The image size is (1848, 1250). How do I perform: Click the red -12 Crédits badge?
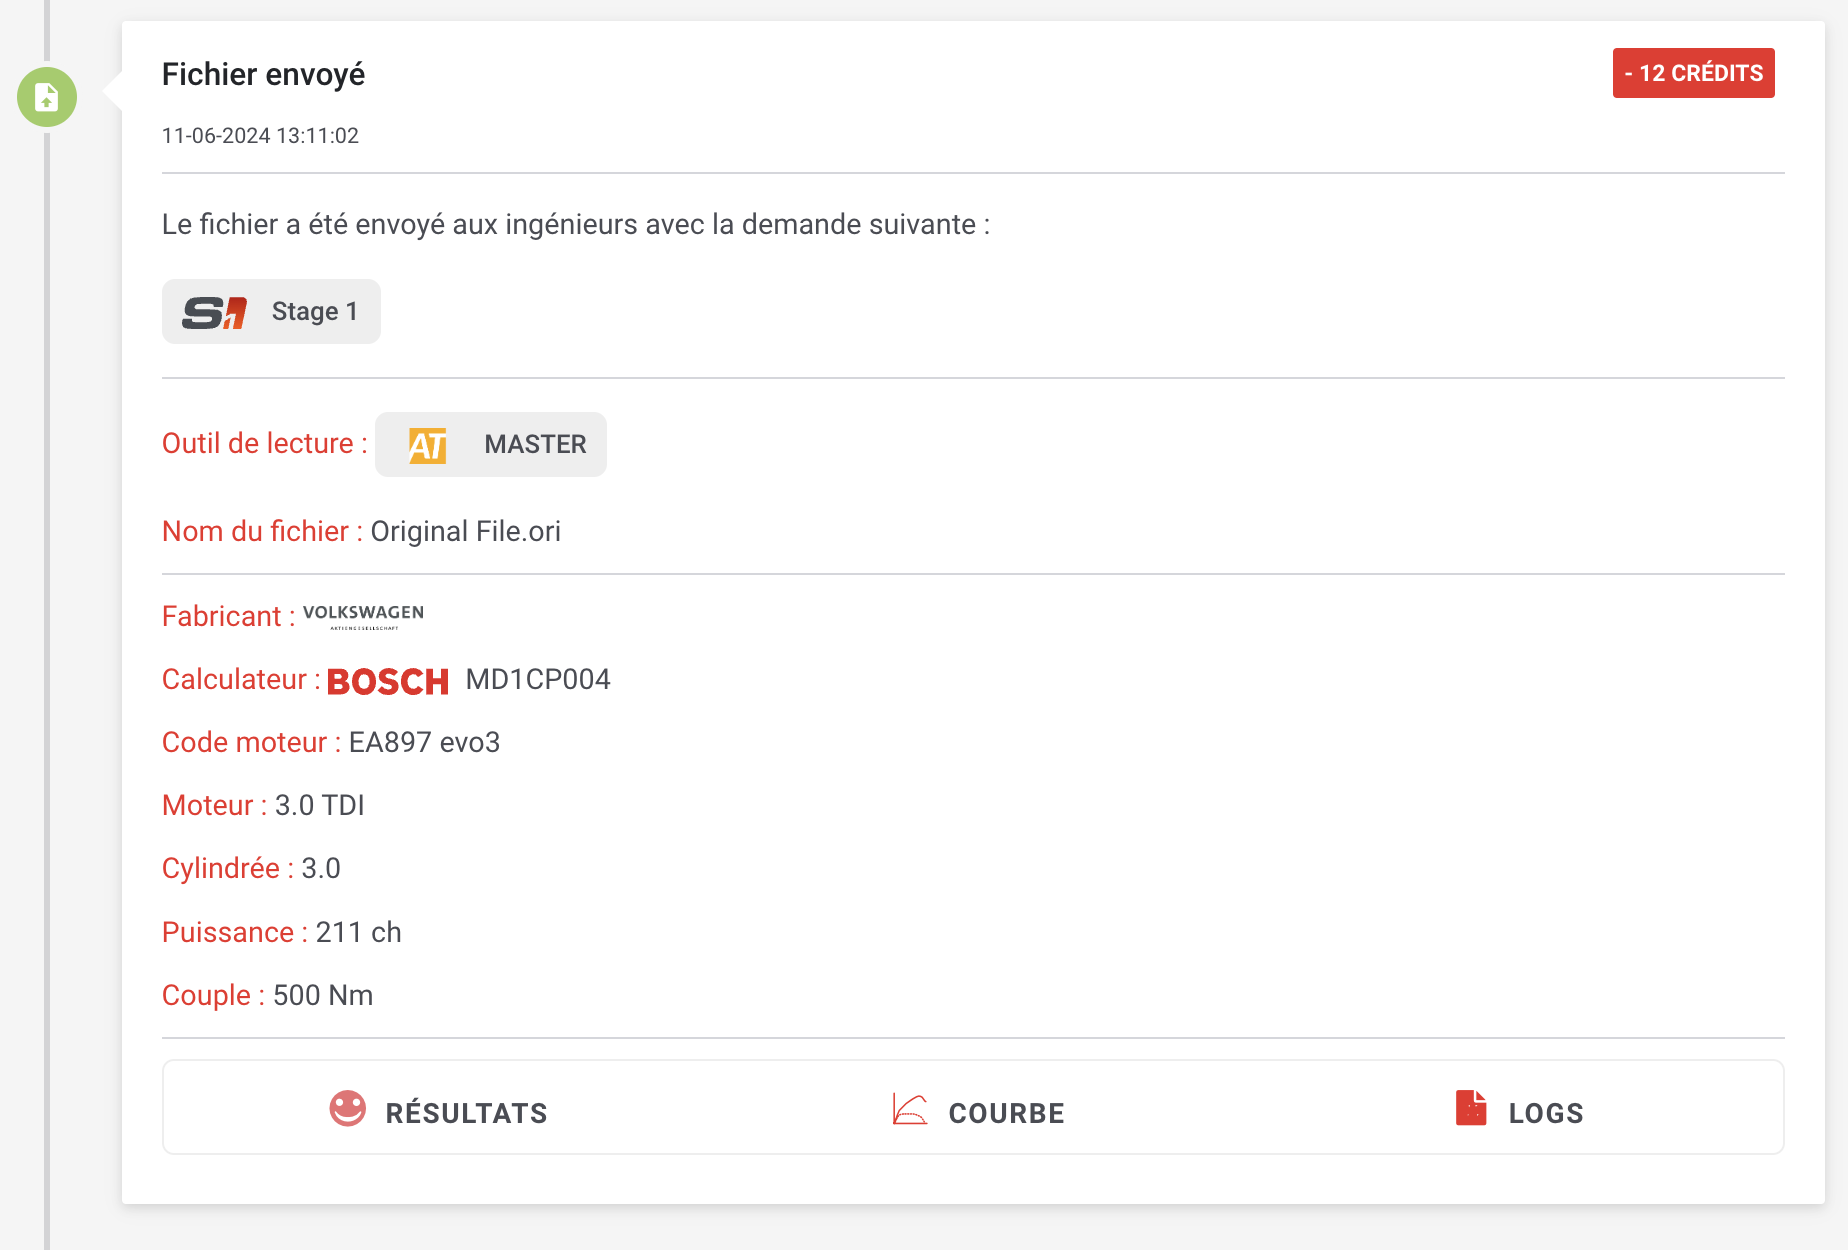coord(1693,73)
